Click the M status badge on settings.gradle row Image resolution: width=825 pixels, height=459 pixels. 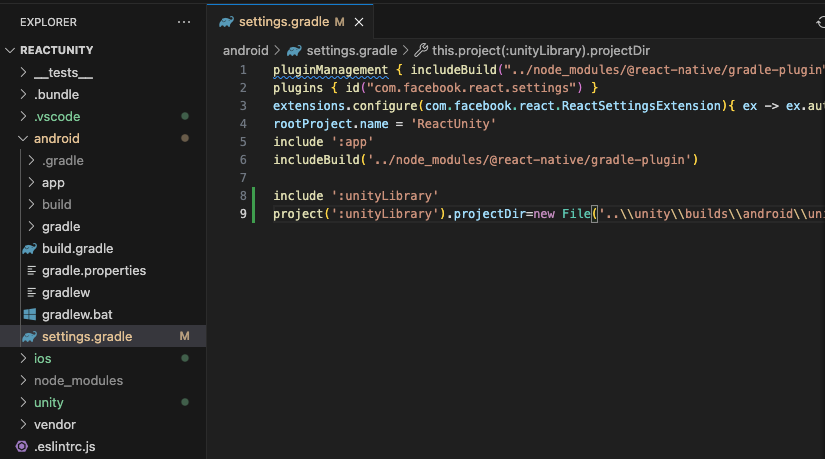pos(184,336)
